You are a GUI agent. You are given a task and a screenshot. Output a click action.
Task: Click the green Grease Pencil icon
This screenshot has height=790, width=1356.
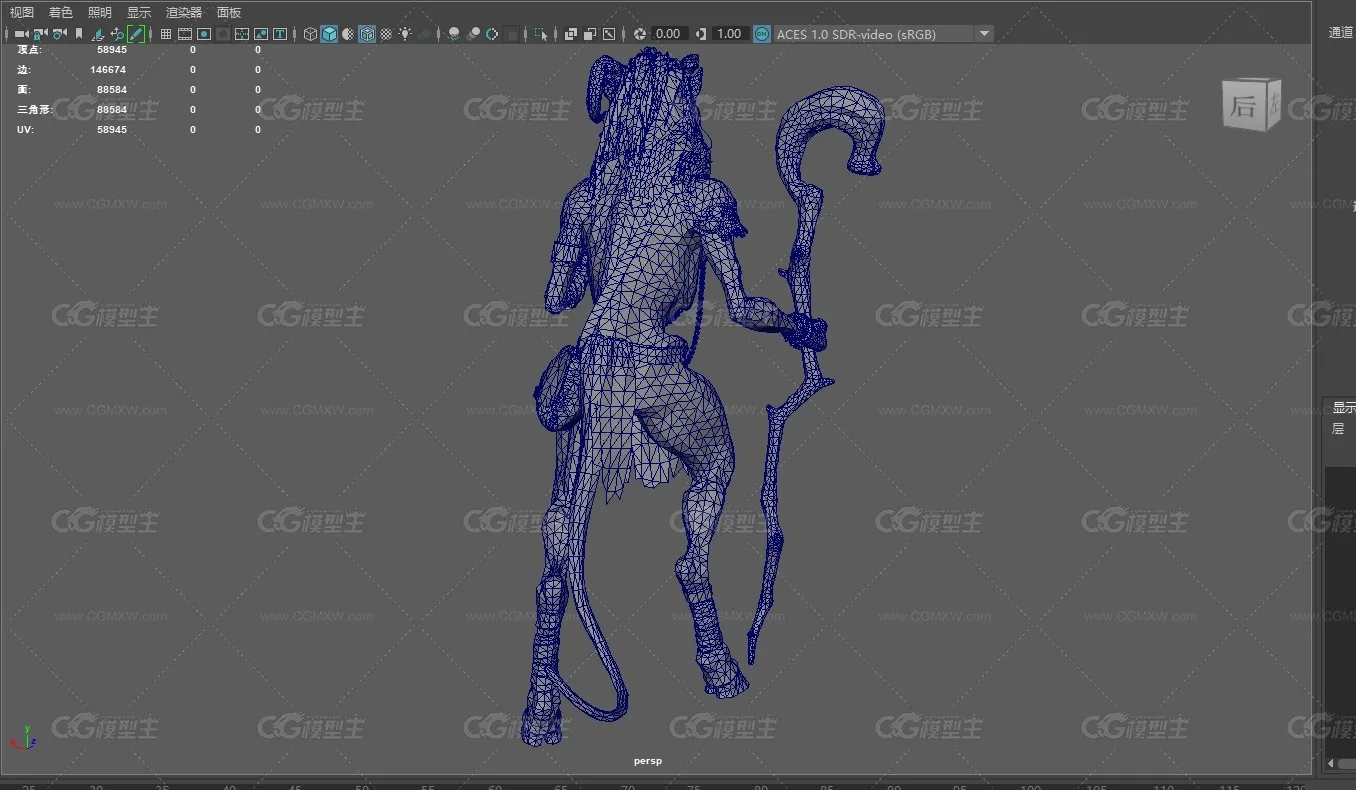tap(136, 34)
